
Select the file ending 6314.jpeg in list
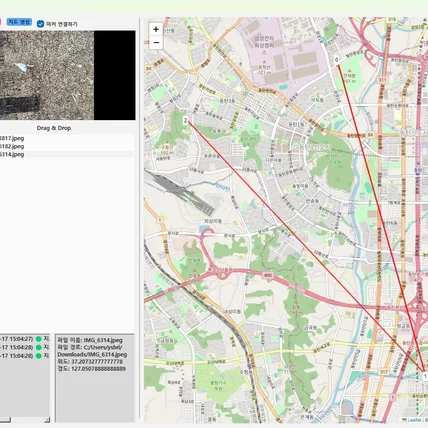pyautogui.click(x=67, y=154)
